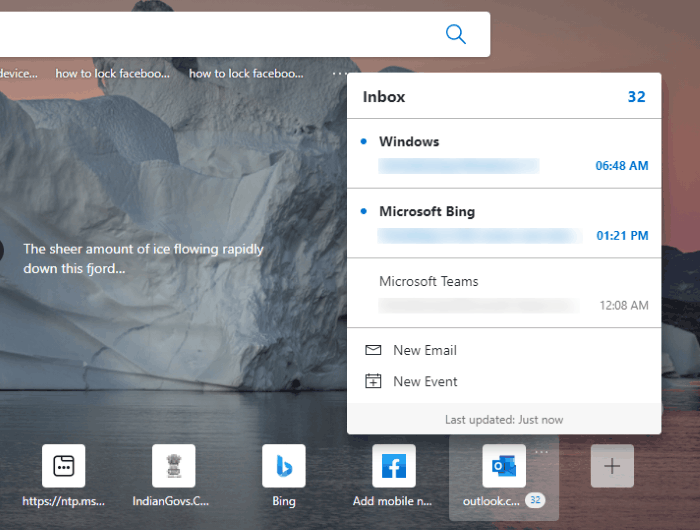
Task: Add a new quick link with plus tile
Action: point(612,466)
